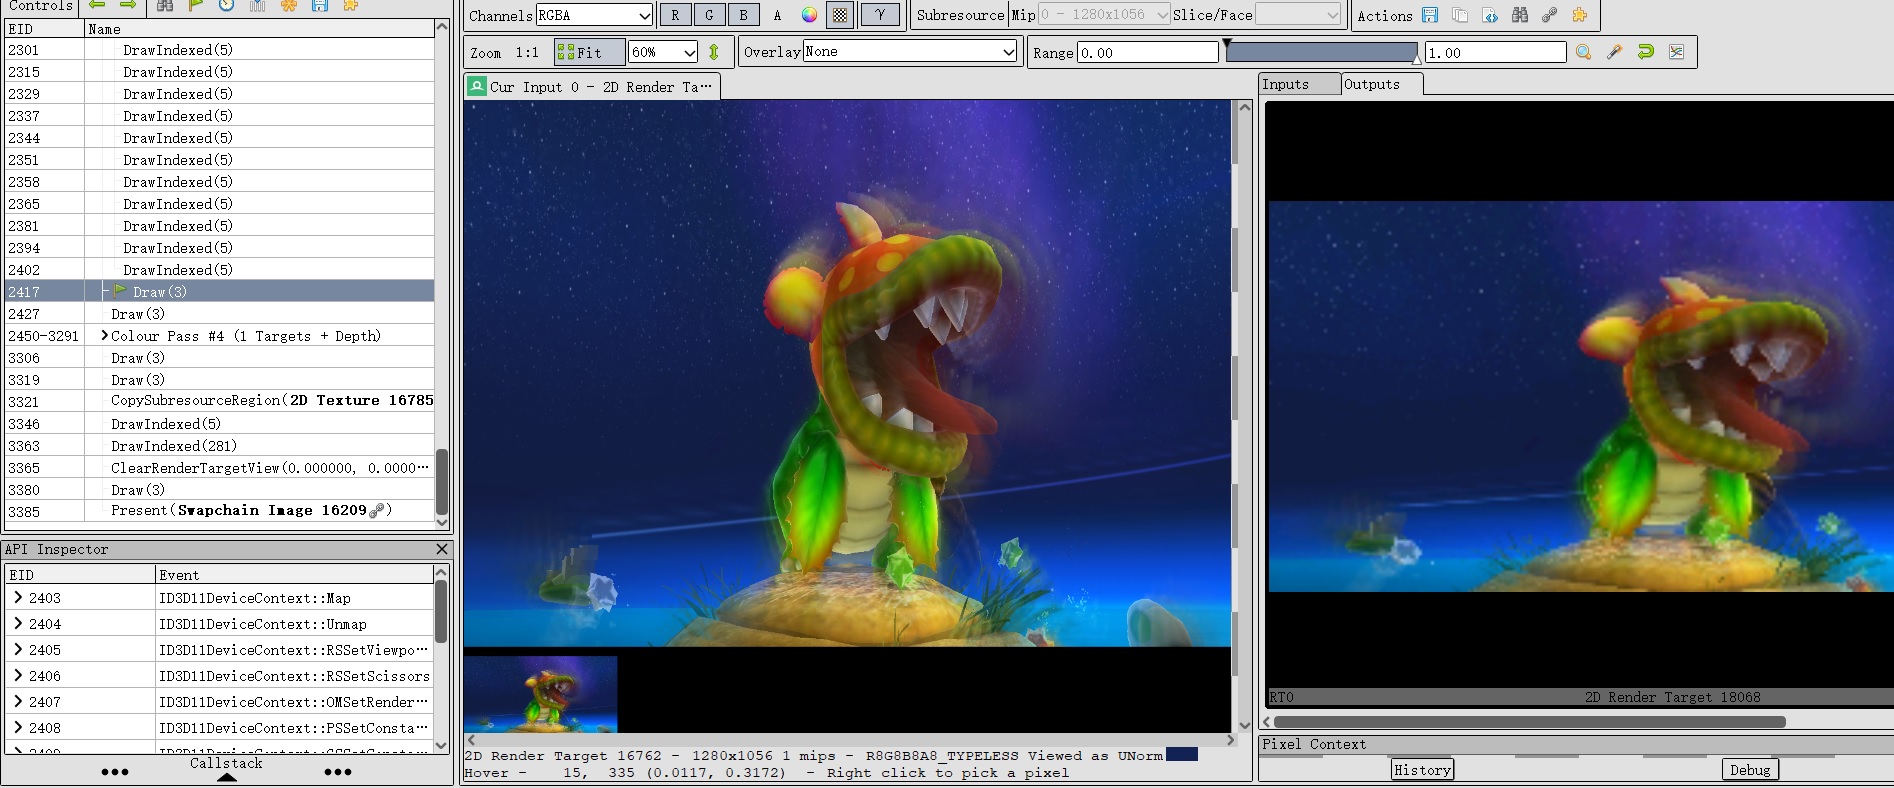This screenshot has width=1894, height=788.
Task: Expand API event 2405 row
Action: [x=18, y=650]
